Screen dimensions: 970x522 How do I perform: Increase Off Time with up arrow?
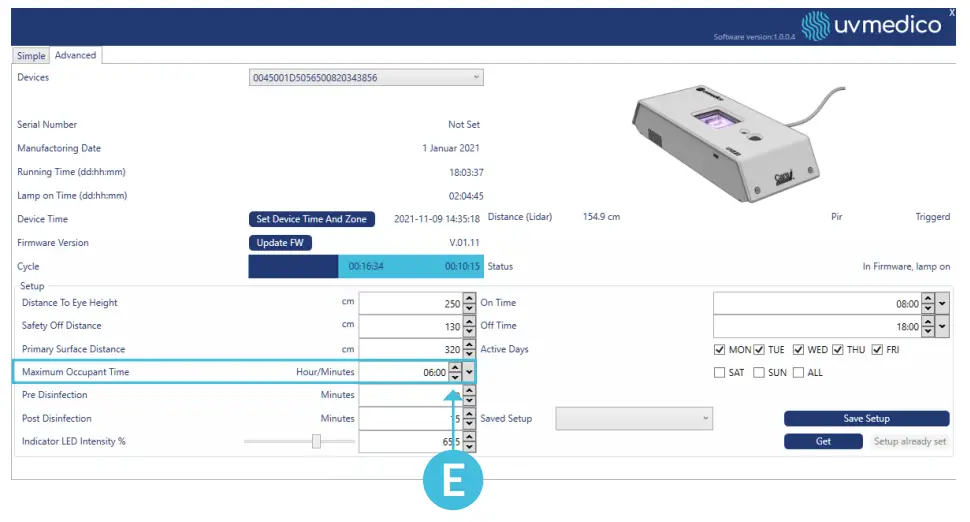click(x=928, y=321)
